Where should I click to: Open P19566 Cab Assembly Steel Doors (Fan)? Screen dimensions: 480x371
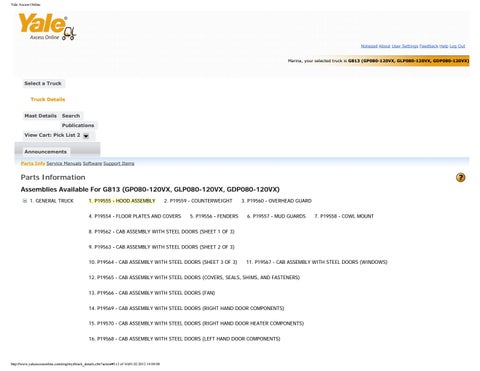click(152, 293)
